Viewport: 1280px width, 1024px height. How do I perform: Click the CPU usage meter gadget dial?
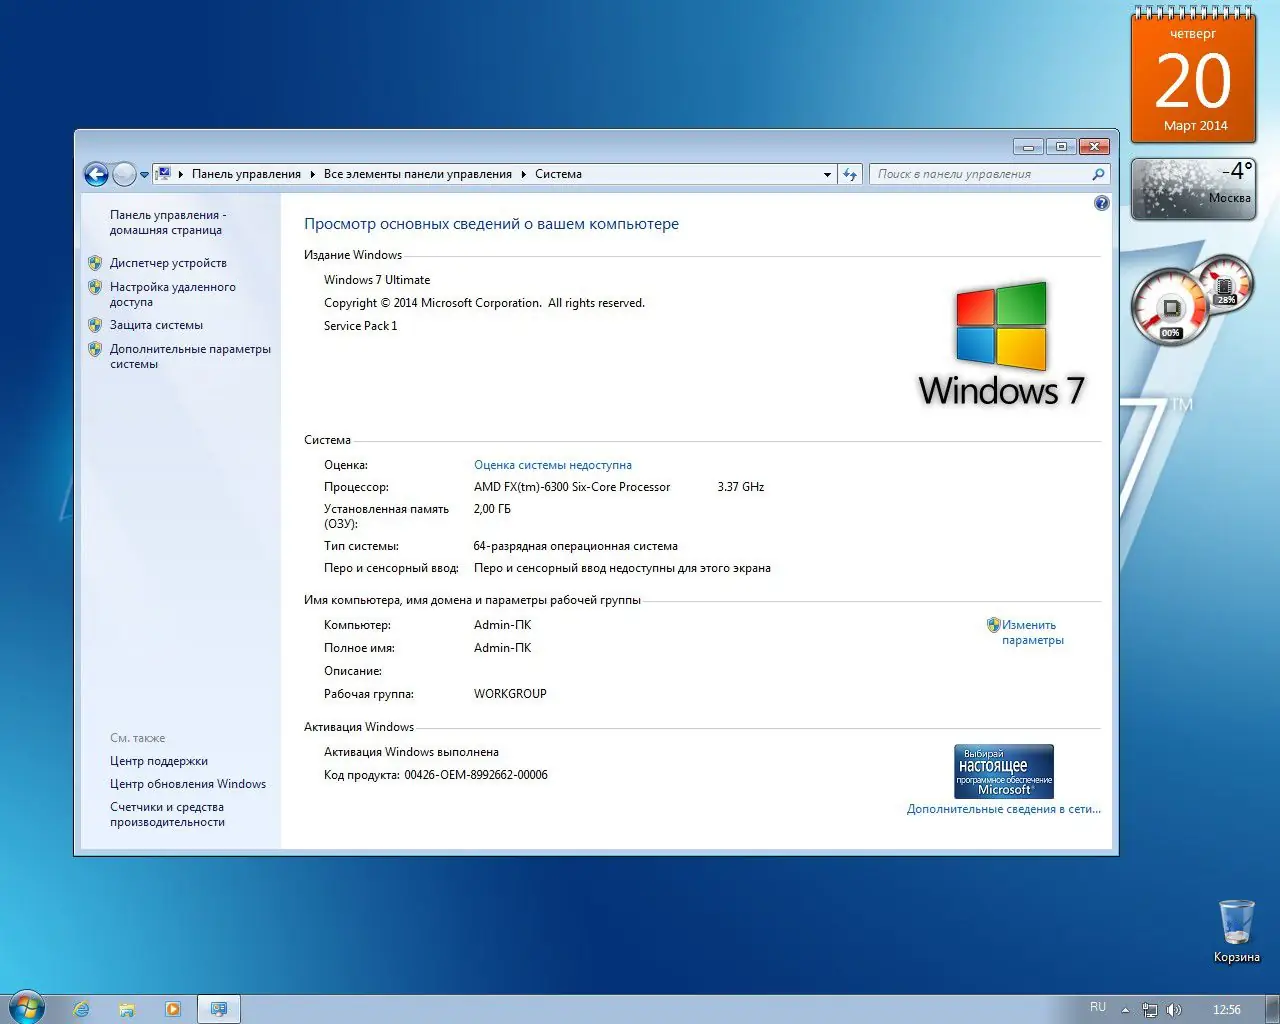pos(1170,308)
